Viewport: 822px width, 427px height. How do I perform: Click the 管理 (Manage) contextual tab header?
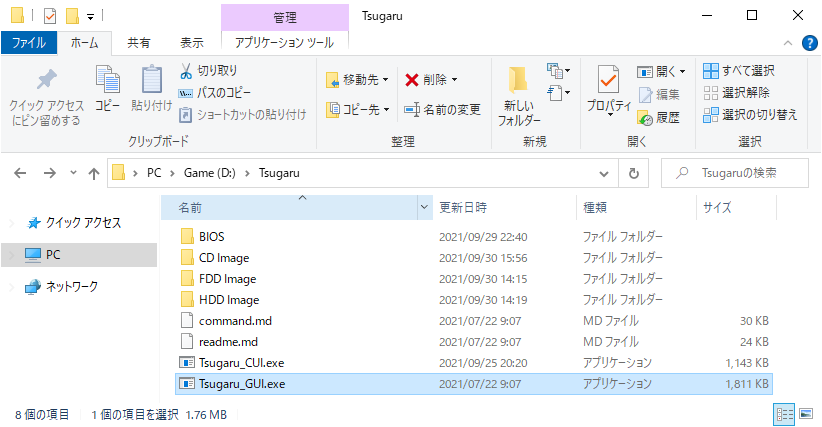pos(285,17)
